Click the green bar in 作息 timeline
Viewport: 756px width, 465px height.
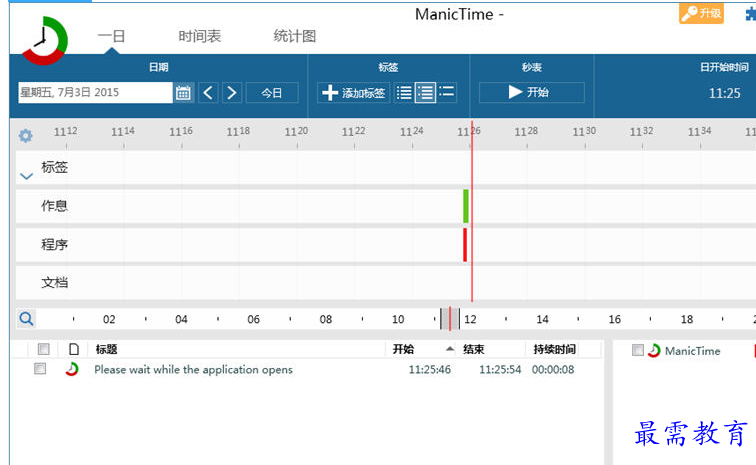pos(466,206)
